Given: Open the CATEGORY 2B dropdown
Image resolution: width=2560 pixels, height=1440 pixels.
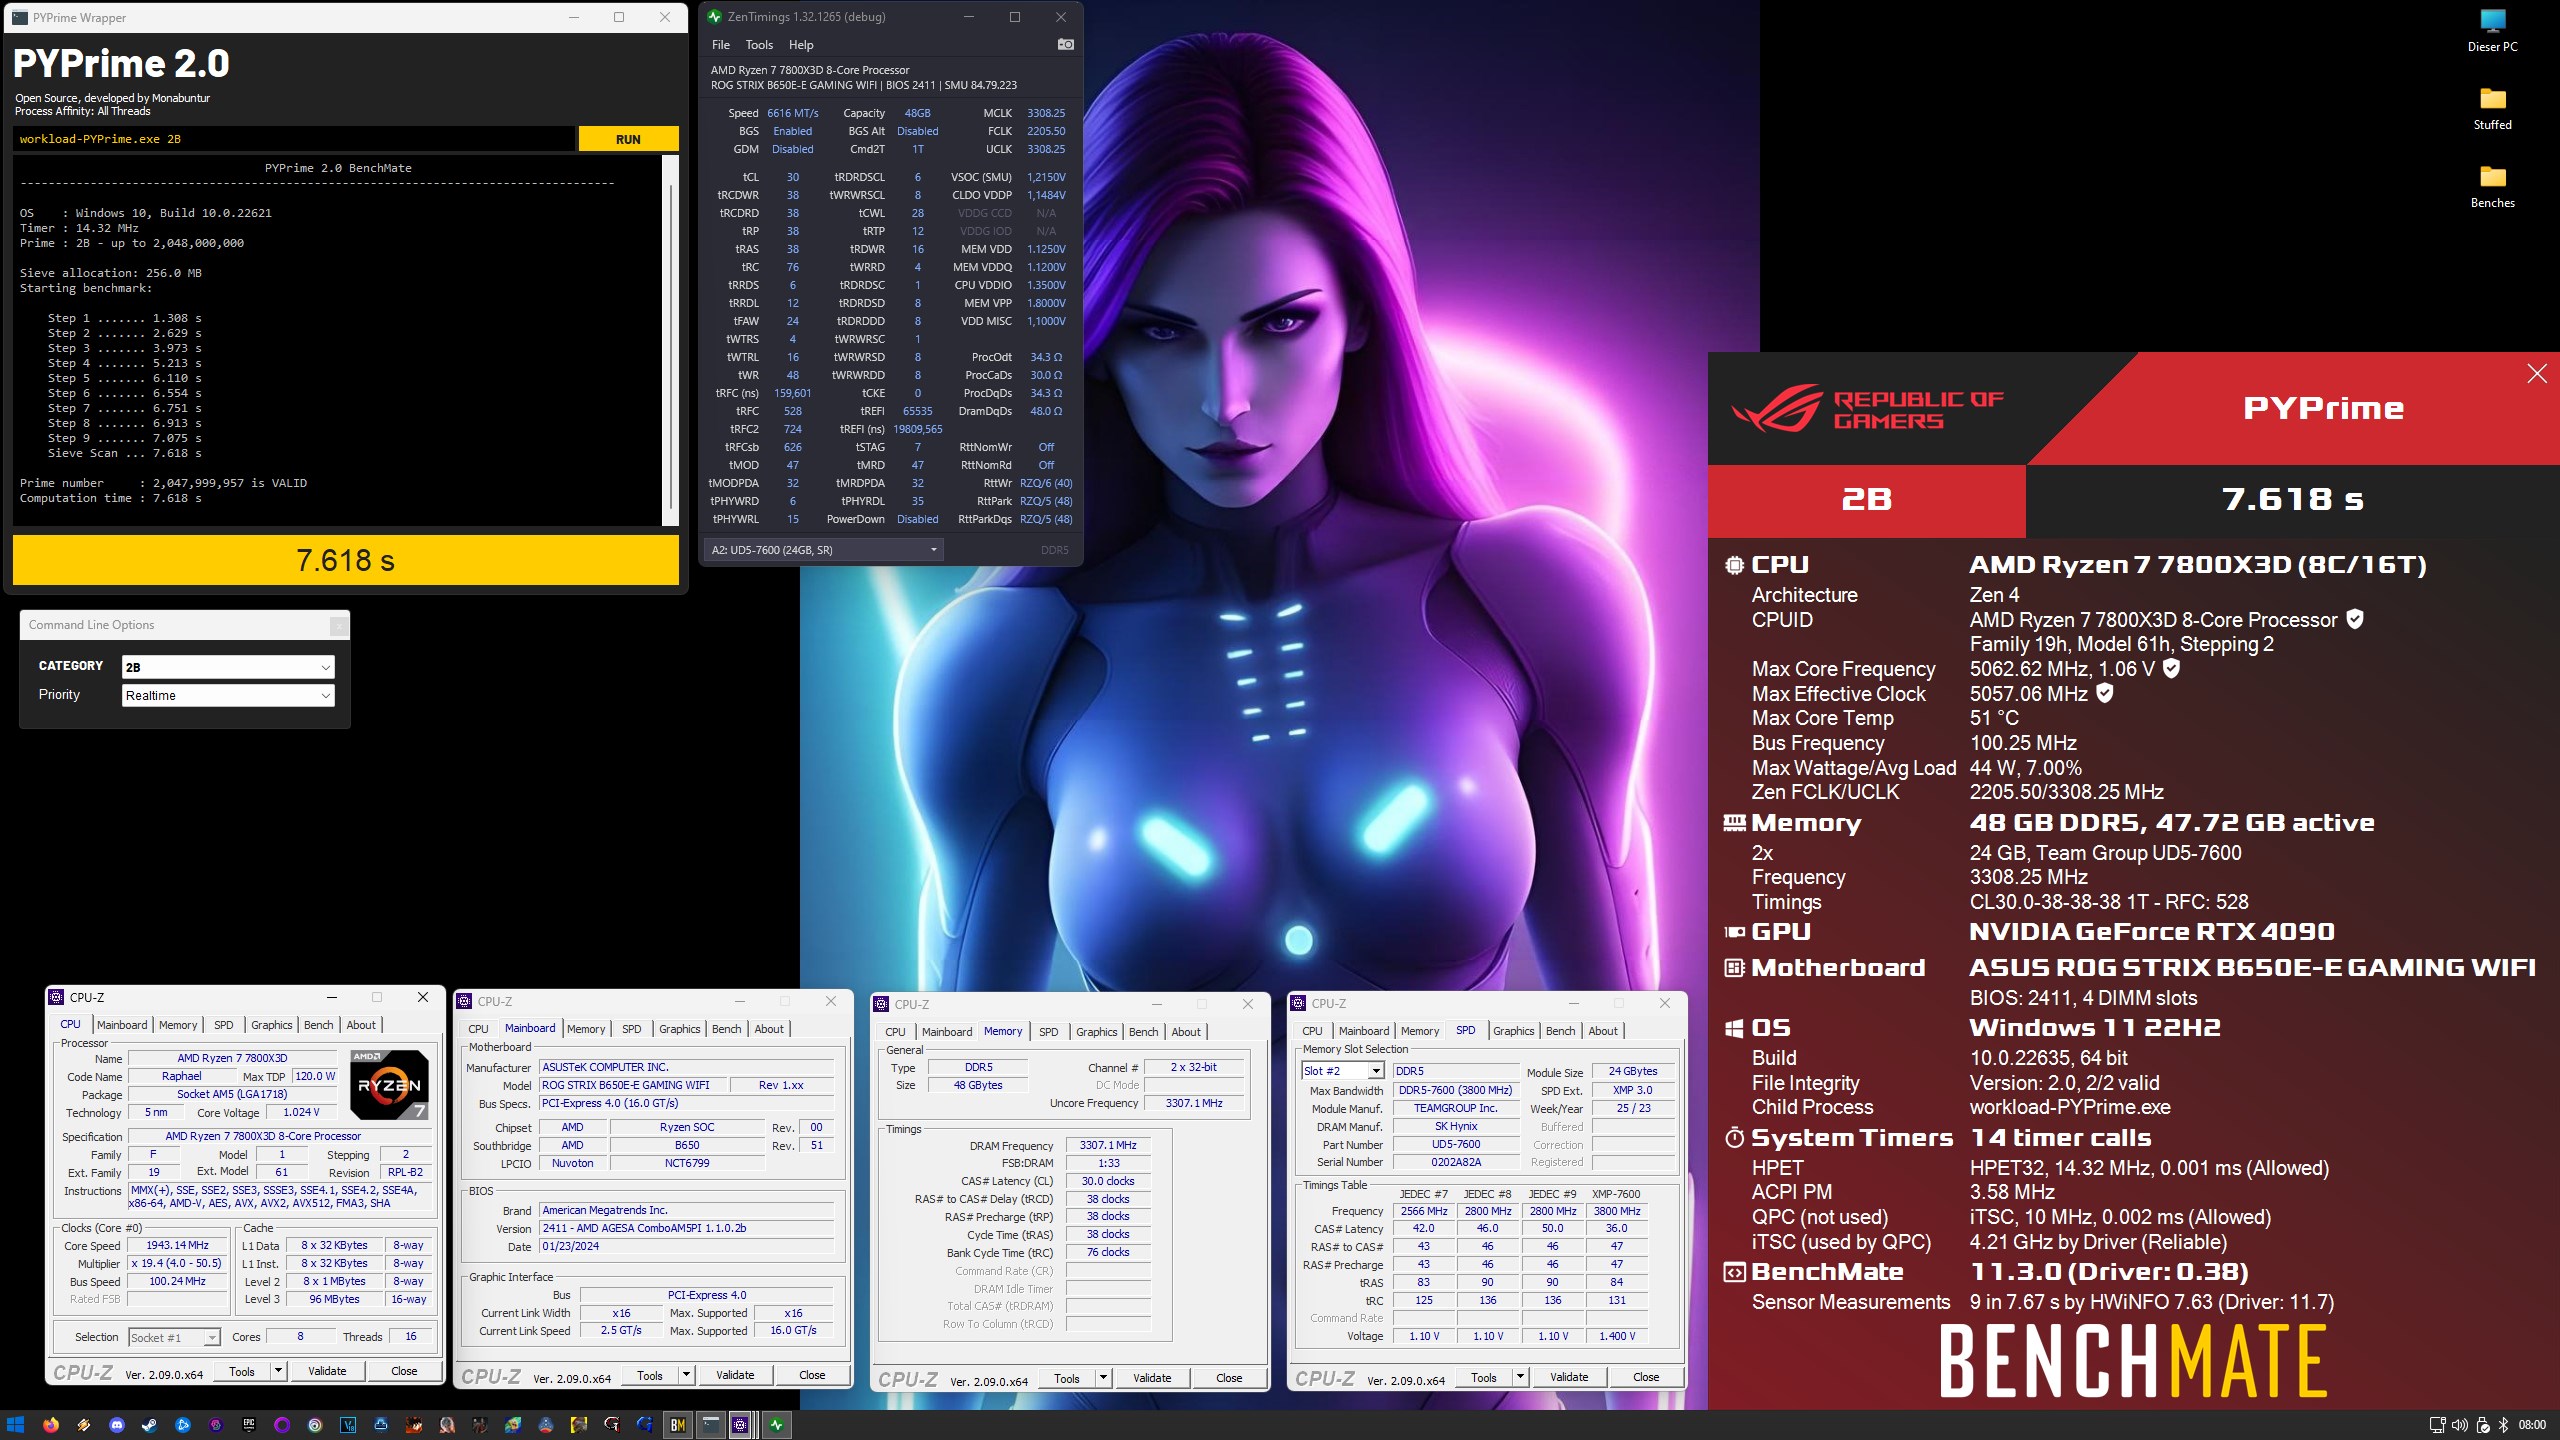Looking at the screenshot, I should tap(228, 667).
